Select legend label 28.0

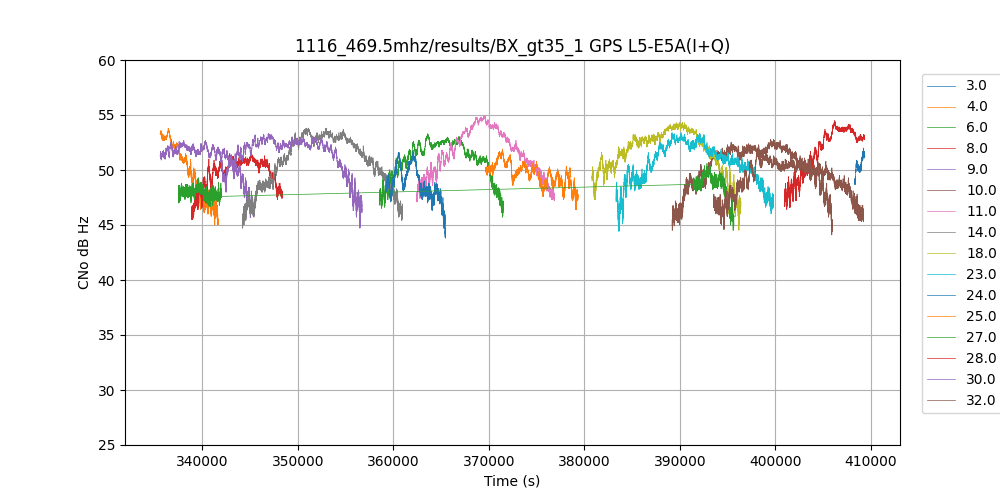(981, 359)
